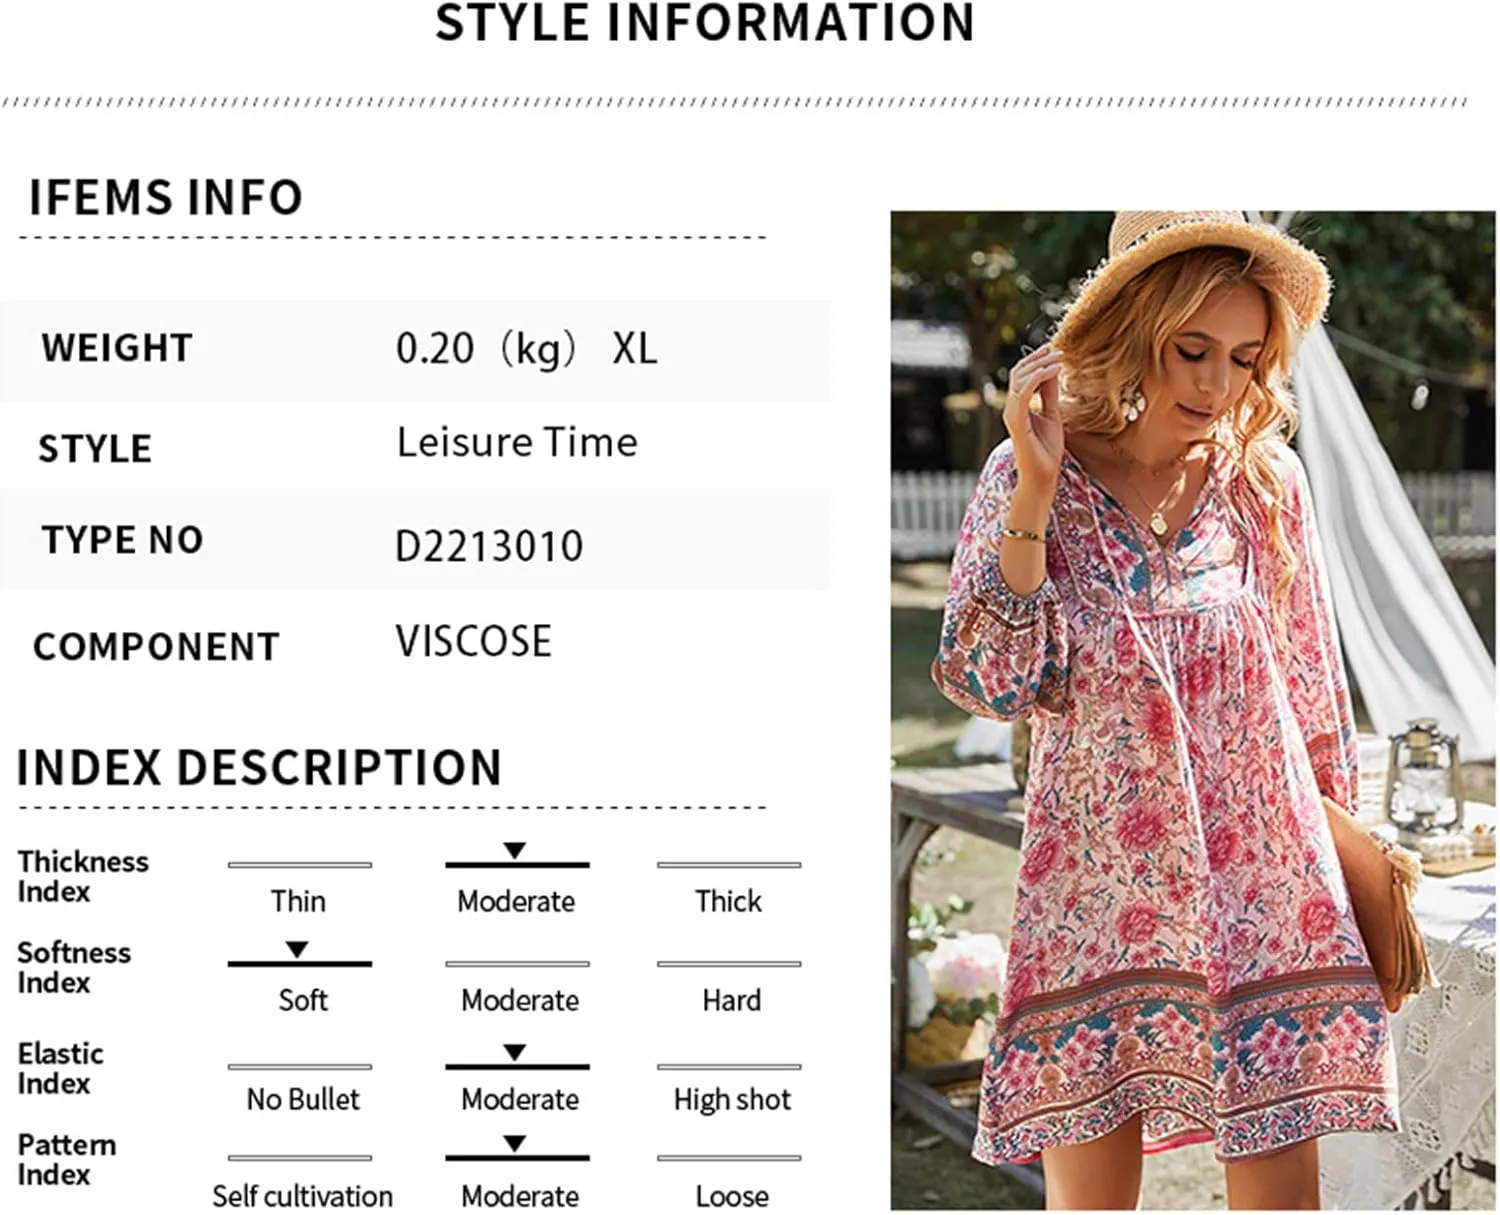This screenshot has height=1215, width=1500.
Task: Click the VISCOSE value
Action: coord(473,641)
